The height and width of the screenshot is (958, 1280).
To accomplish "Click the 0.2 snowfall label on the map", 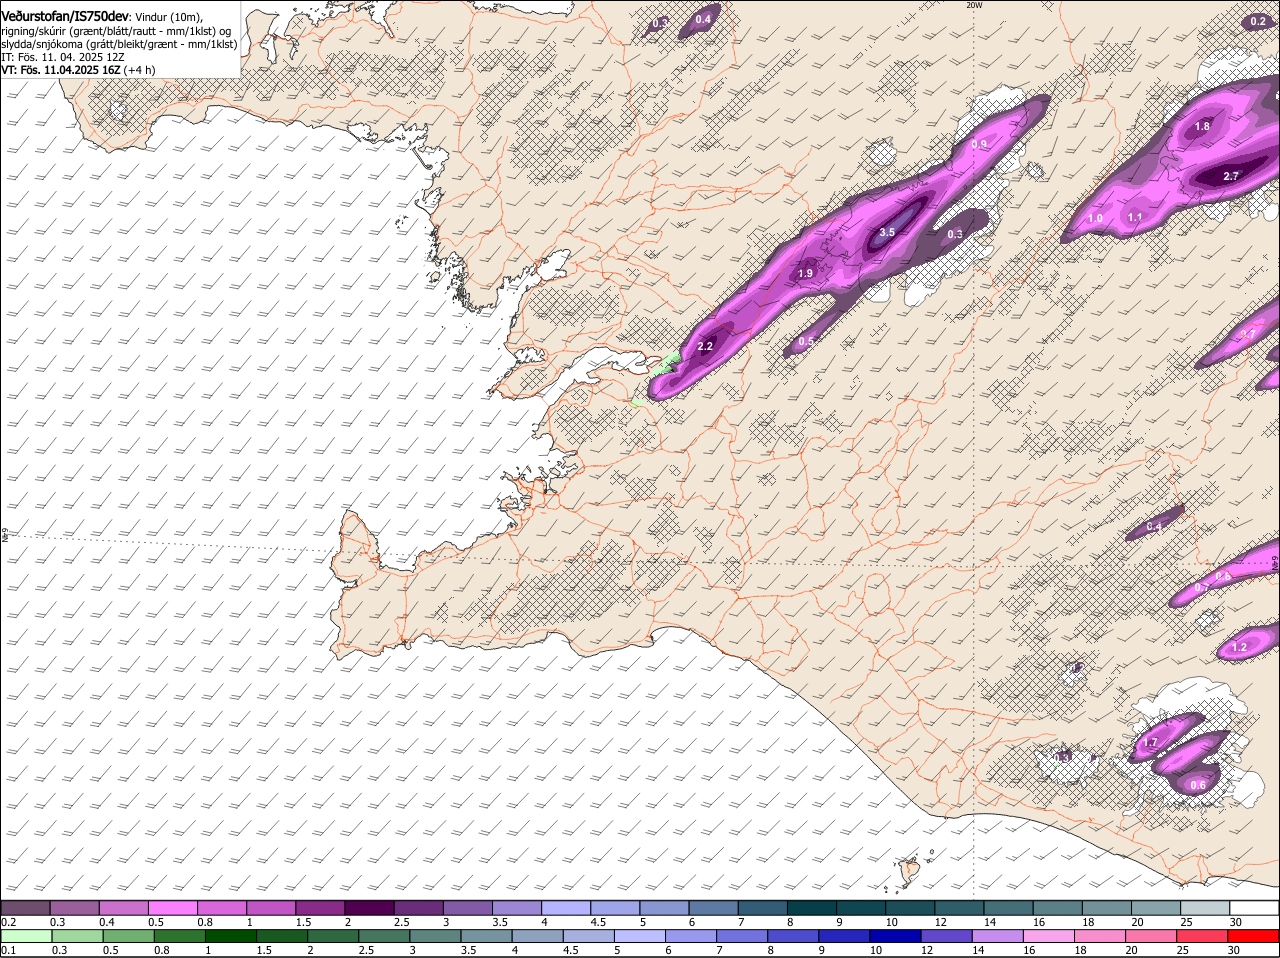I will pos(1258,22).
